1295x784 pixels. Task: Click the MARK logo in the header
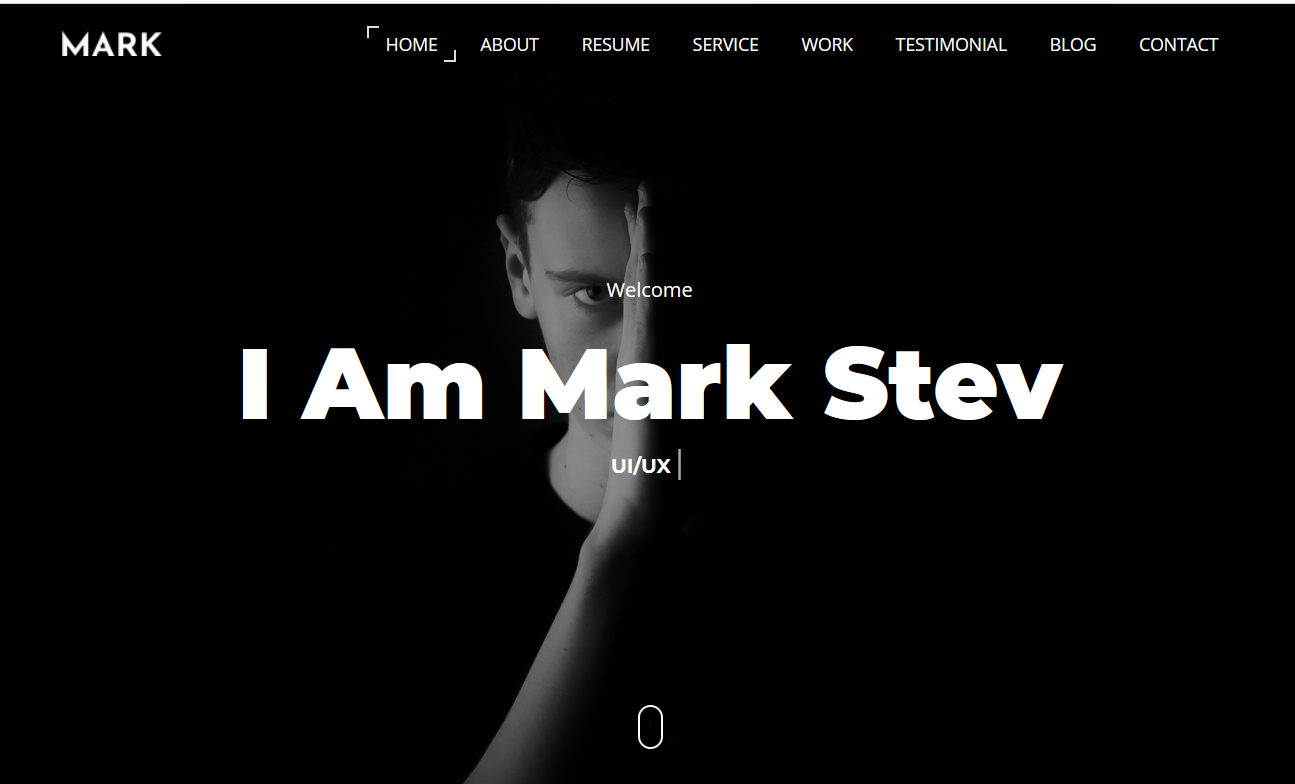pyautogui.click(x=111, y=44)
